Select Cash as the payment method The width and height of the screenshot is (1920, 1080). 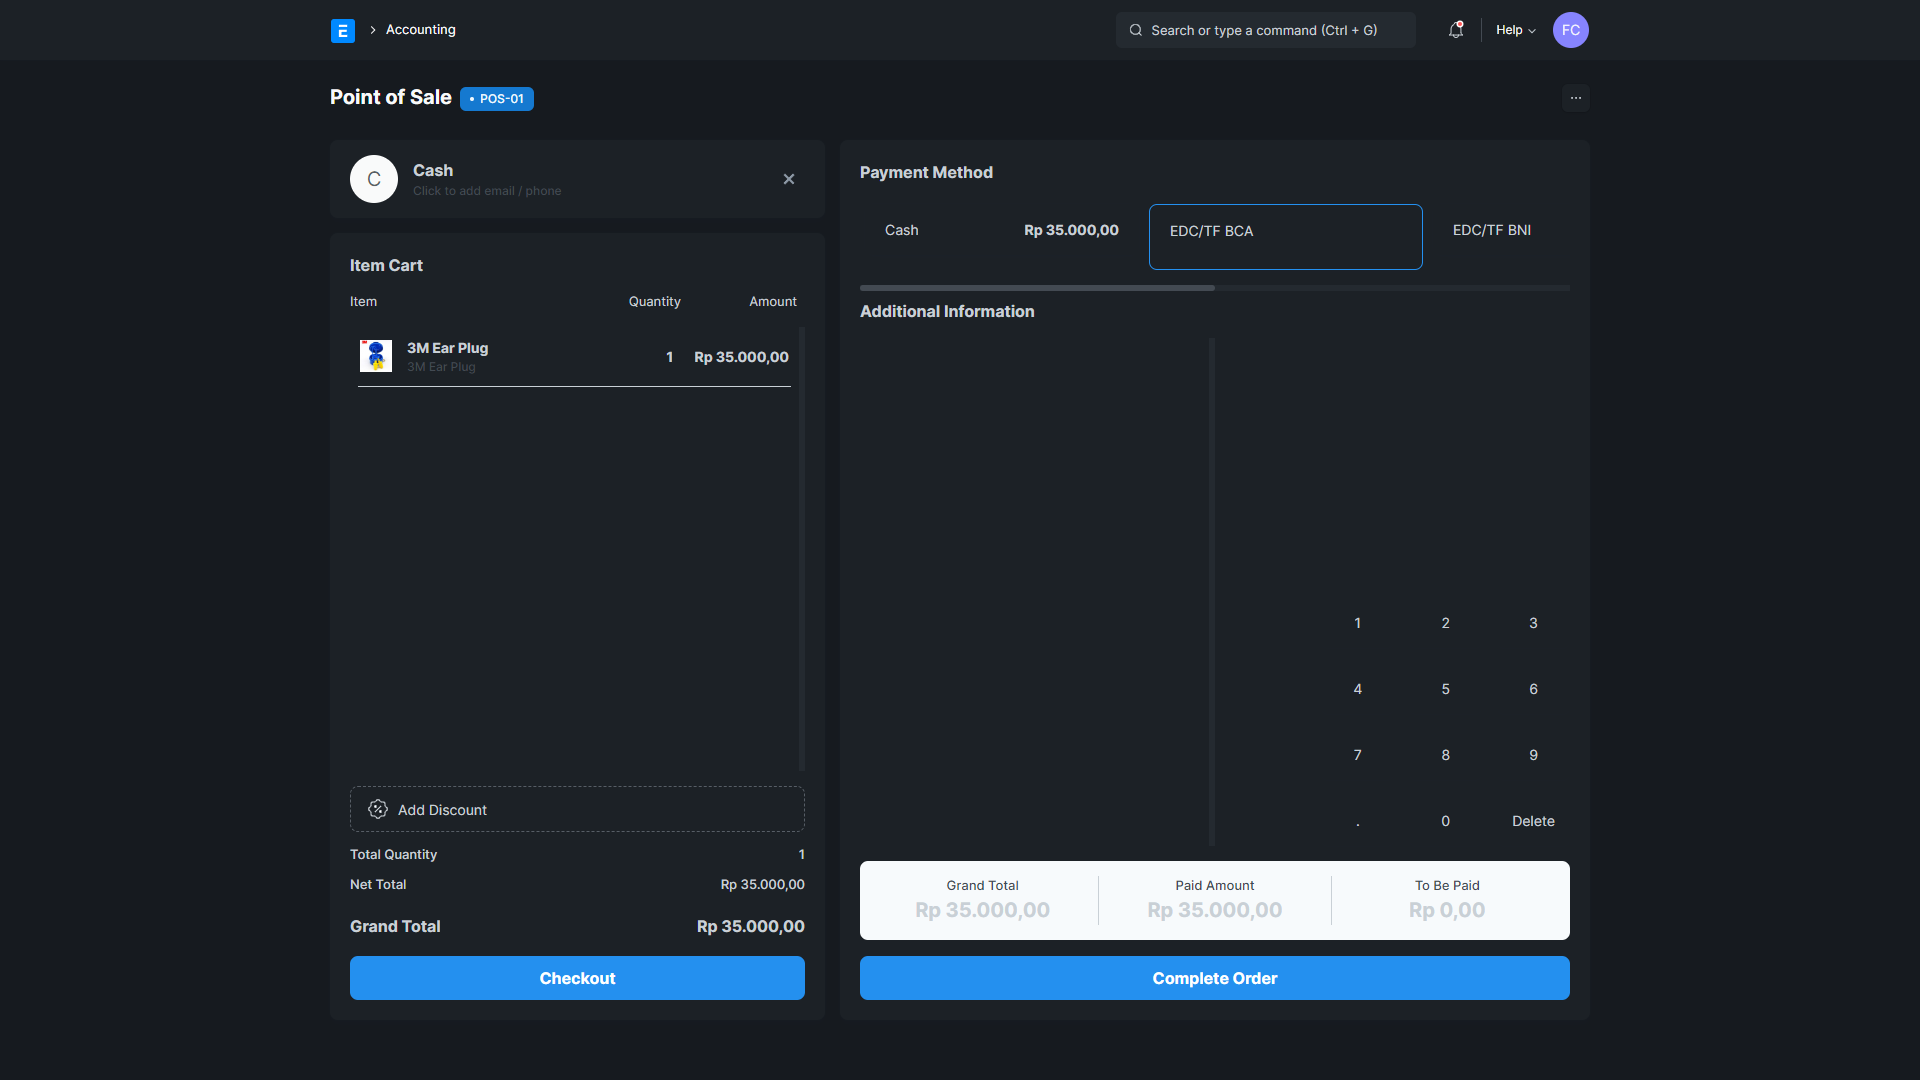pos(901,230)
